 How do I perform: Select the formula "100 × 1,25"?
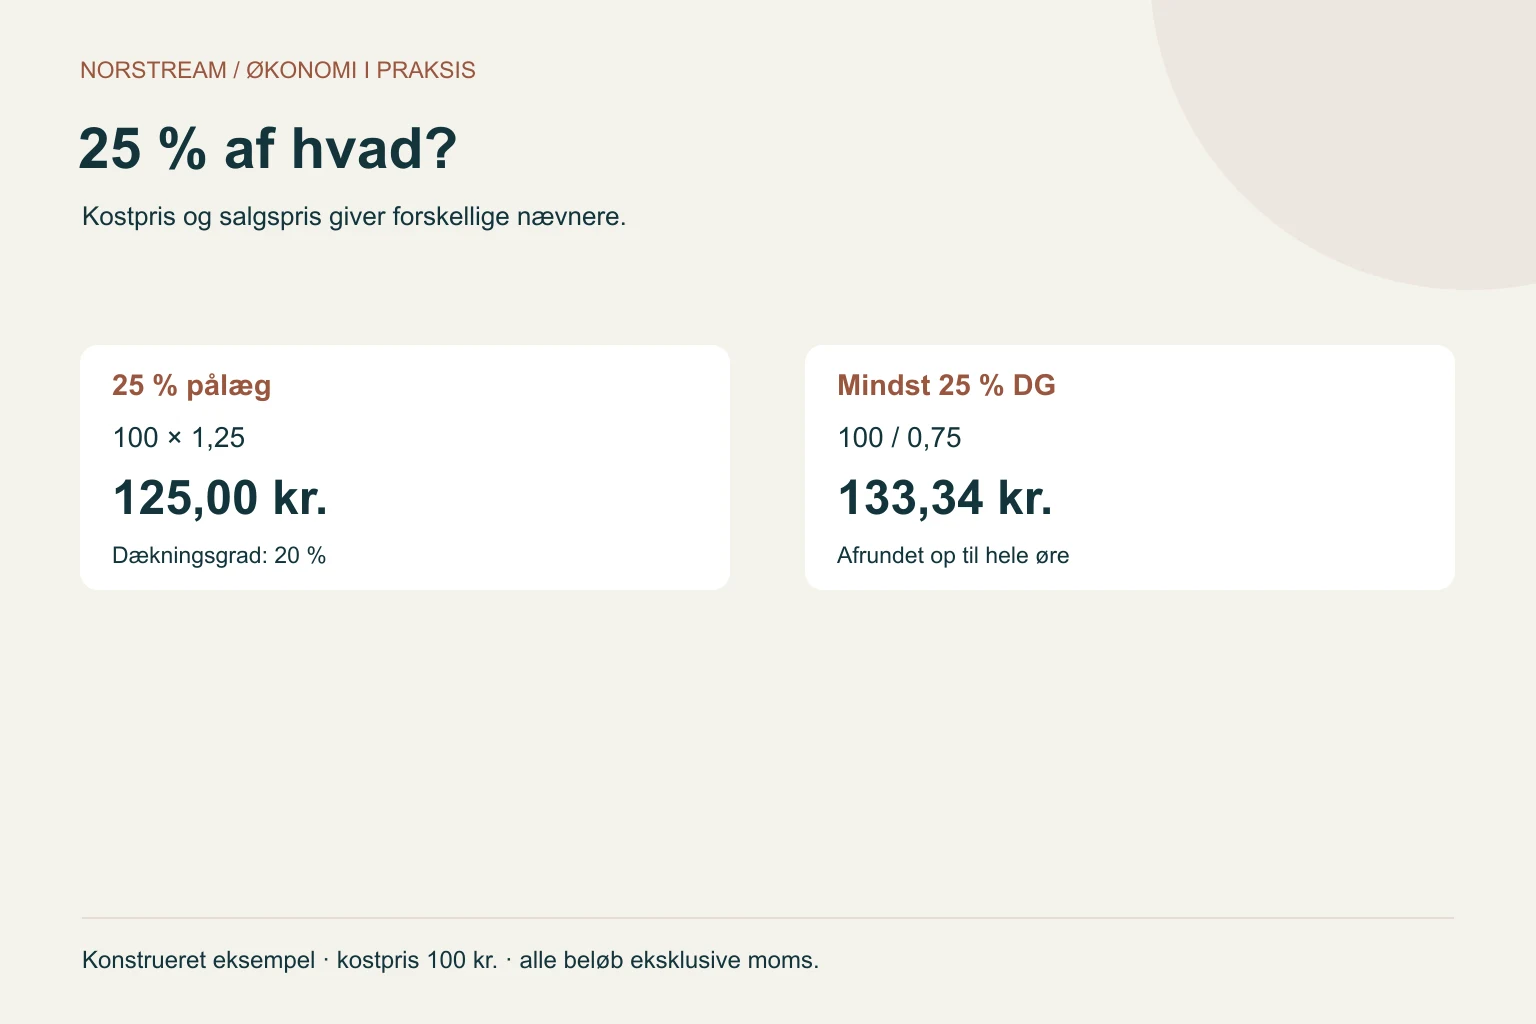(179, 438)
